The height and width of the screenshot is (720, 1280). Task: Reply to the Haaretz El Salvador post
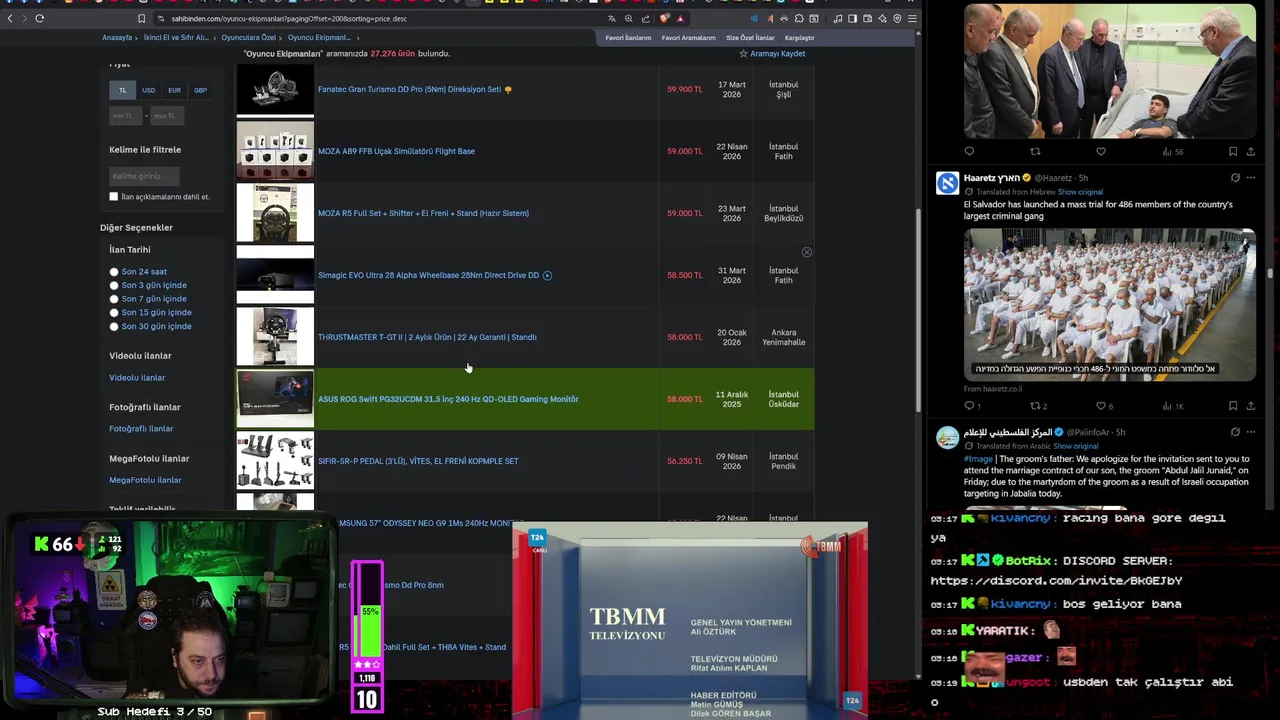[969, 406]
